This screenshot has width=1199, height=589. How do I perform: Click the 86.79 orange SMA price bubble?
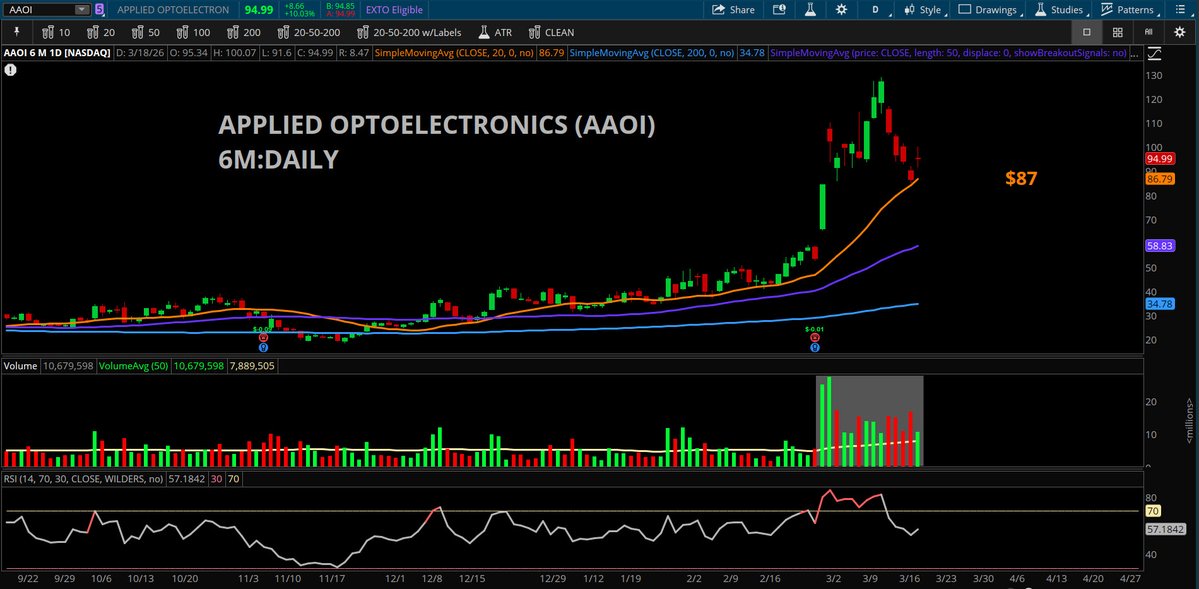point(1159,178)
